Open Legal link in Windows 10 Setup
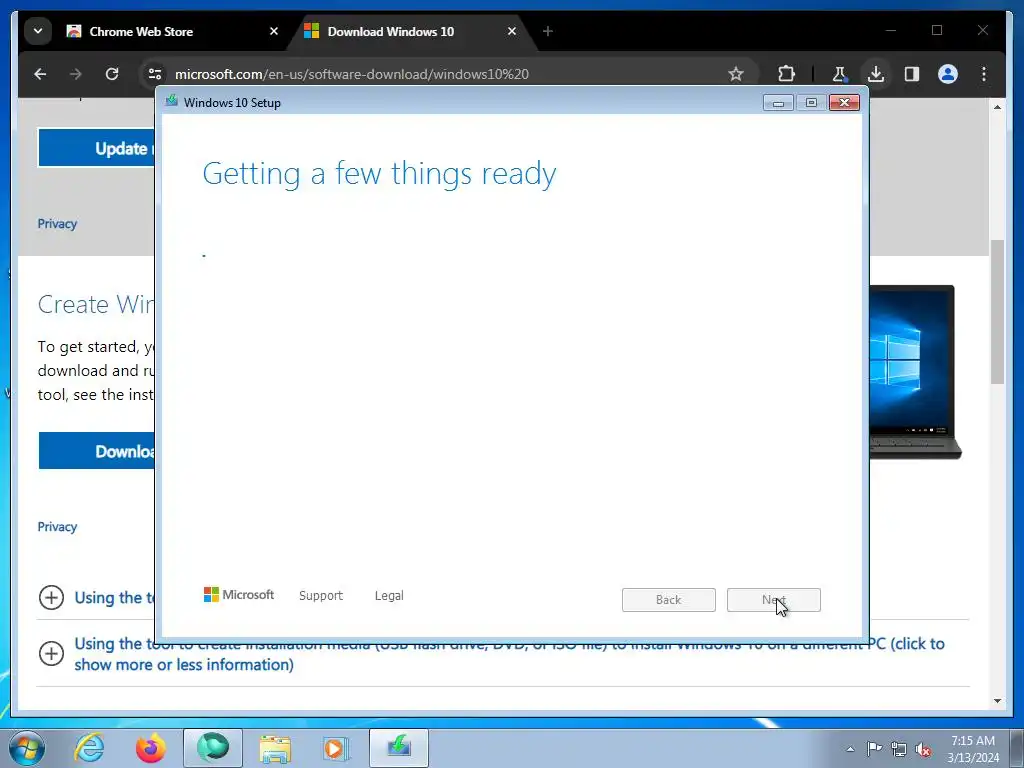 click(389, 596)
